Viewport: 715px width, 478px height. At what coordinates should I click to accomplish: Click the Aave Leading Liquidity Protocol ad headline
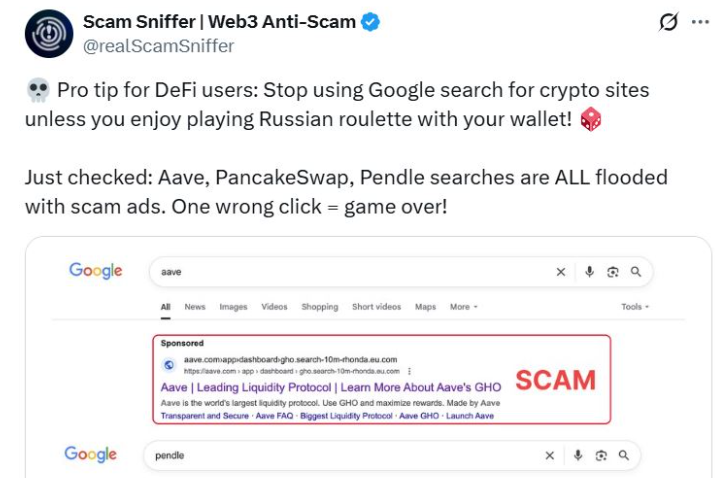click(330, 386)
